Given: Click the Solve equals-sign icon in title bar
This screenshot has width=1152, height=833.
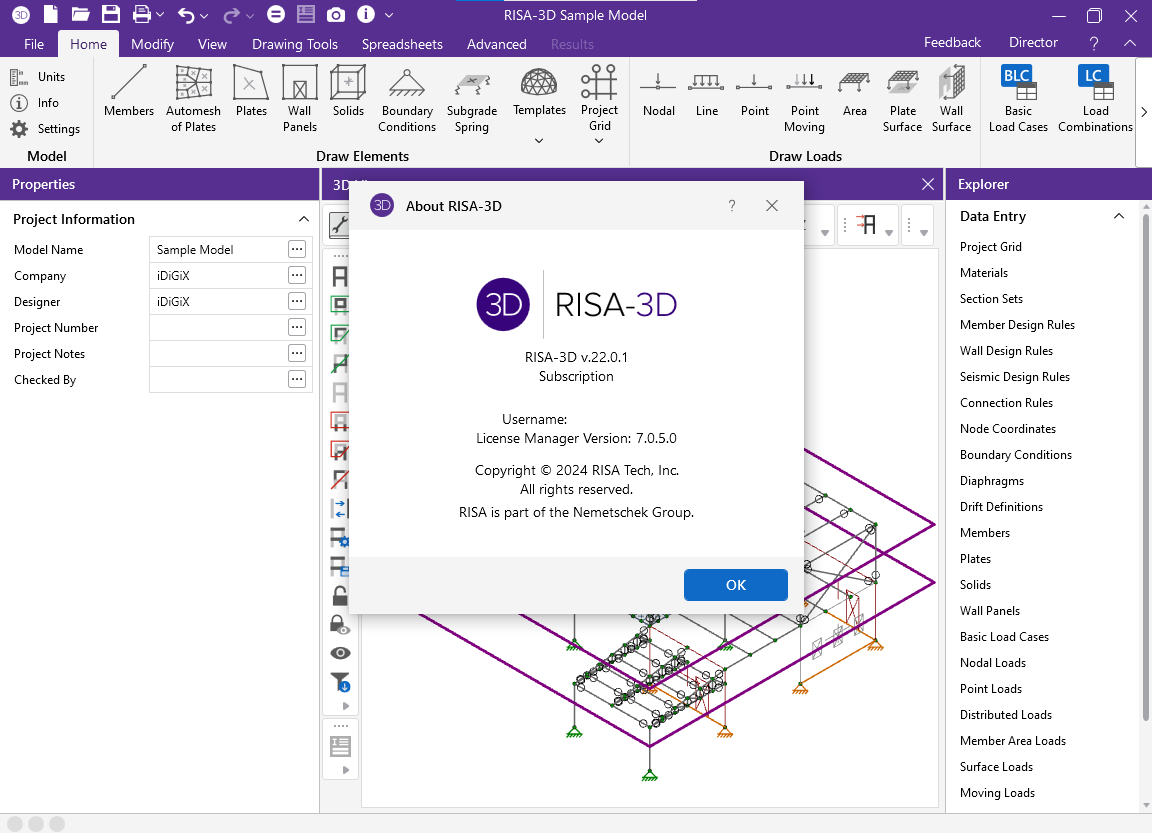Looking at the screenshot, I should 276,15.
